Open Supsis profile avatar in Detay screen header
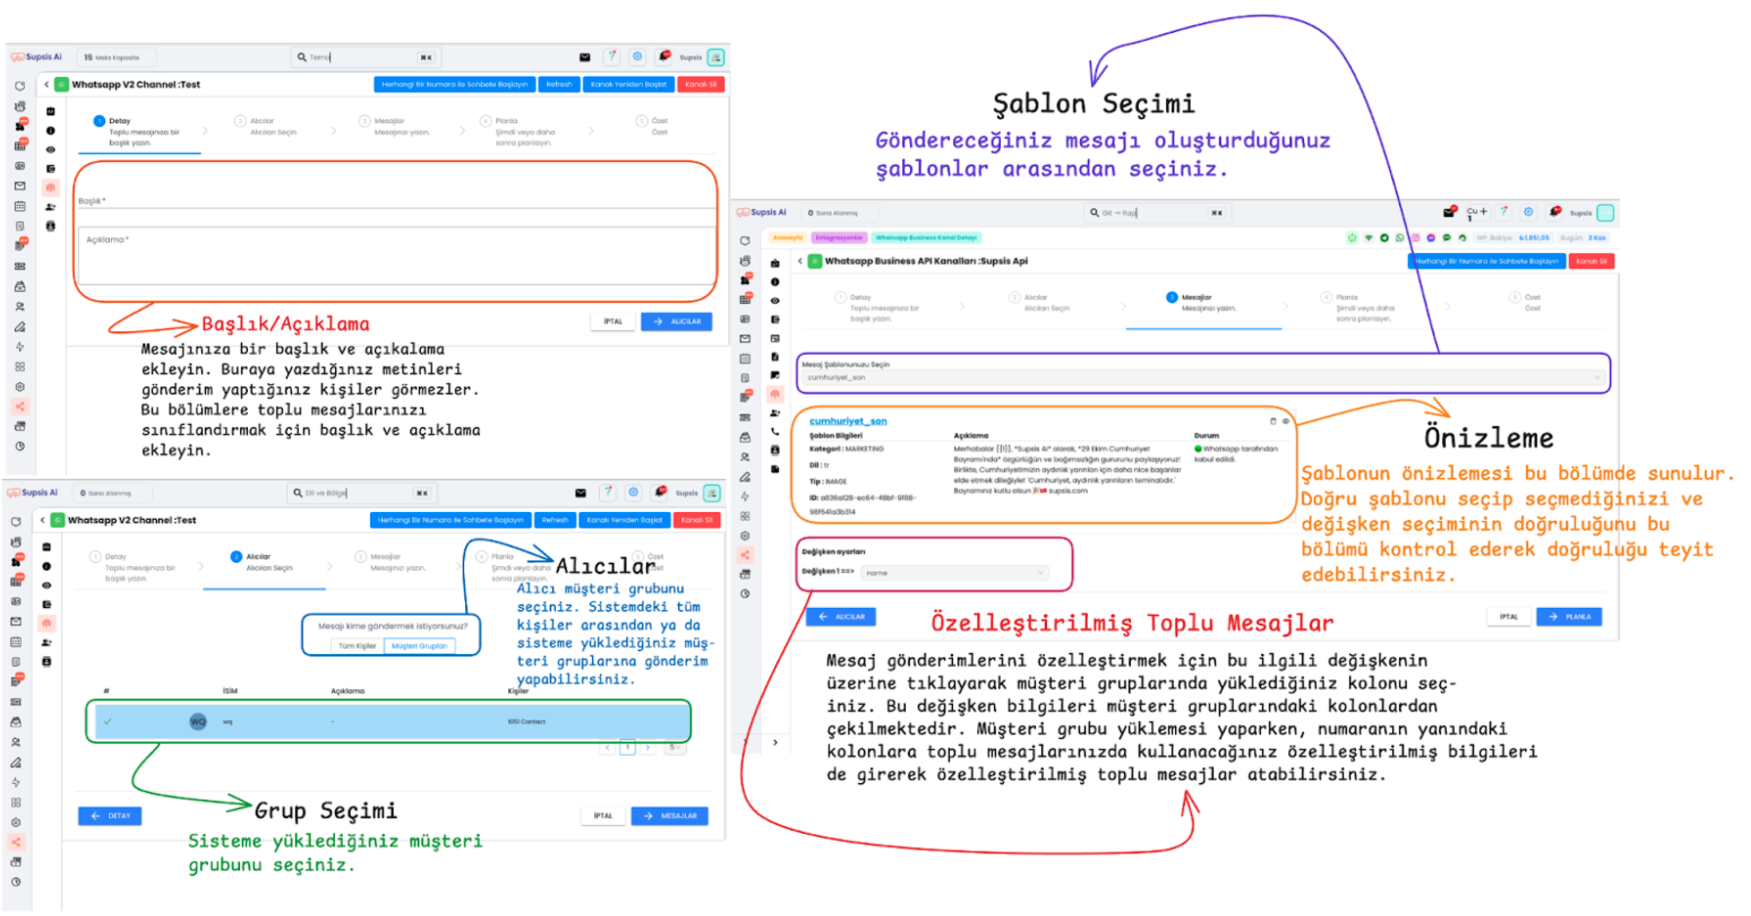1751x916 pixels. (716, 57)
